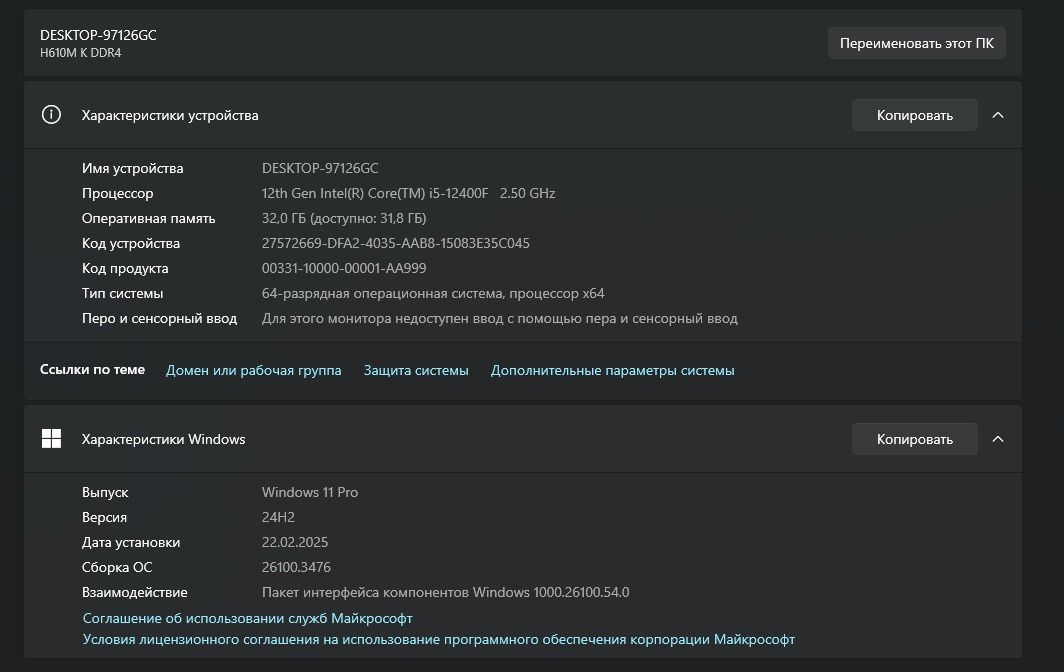The width and height of the screenshot is (1064, 672).
Task: Select the edition value Windows 11 Pro
Action: pyautogui.click(x=310, y=492)
